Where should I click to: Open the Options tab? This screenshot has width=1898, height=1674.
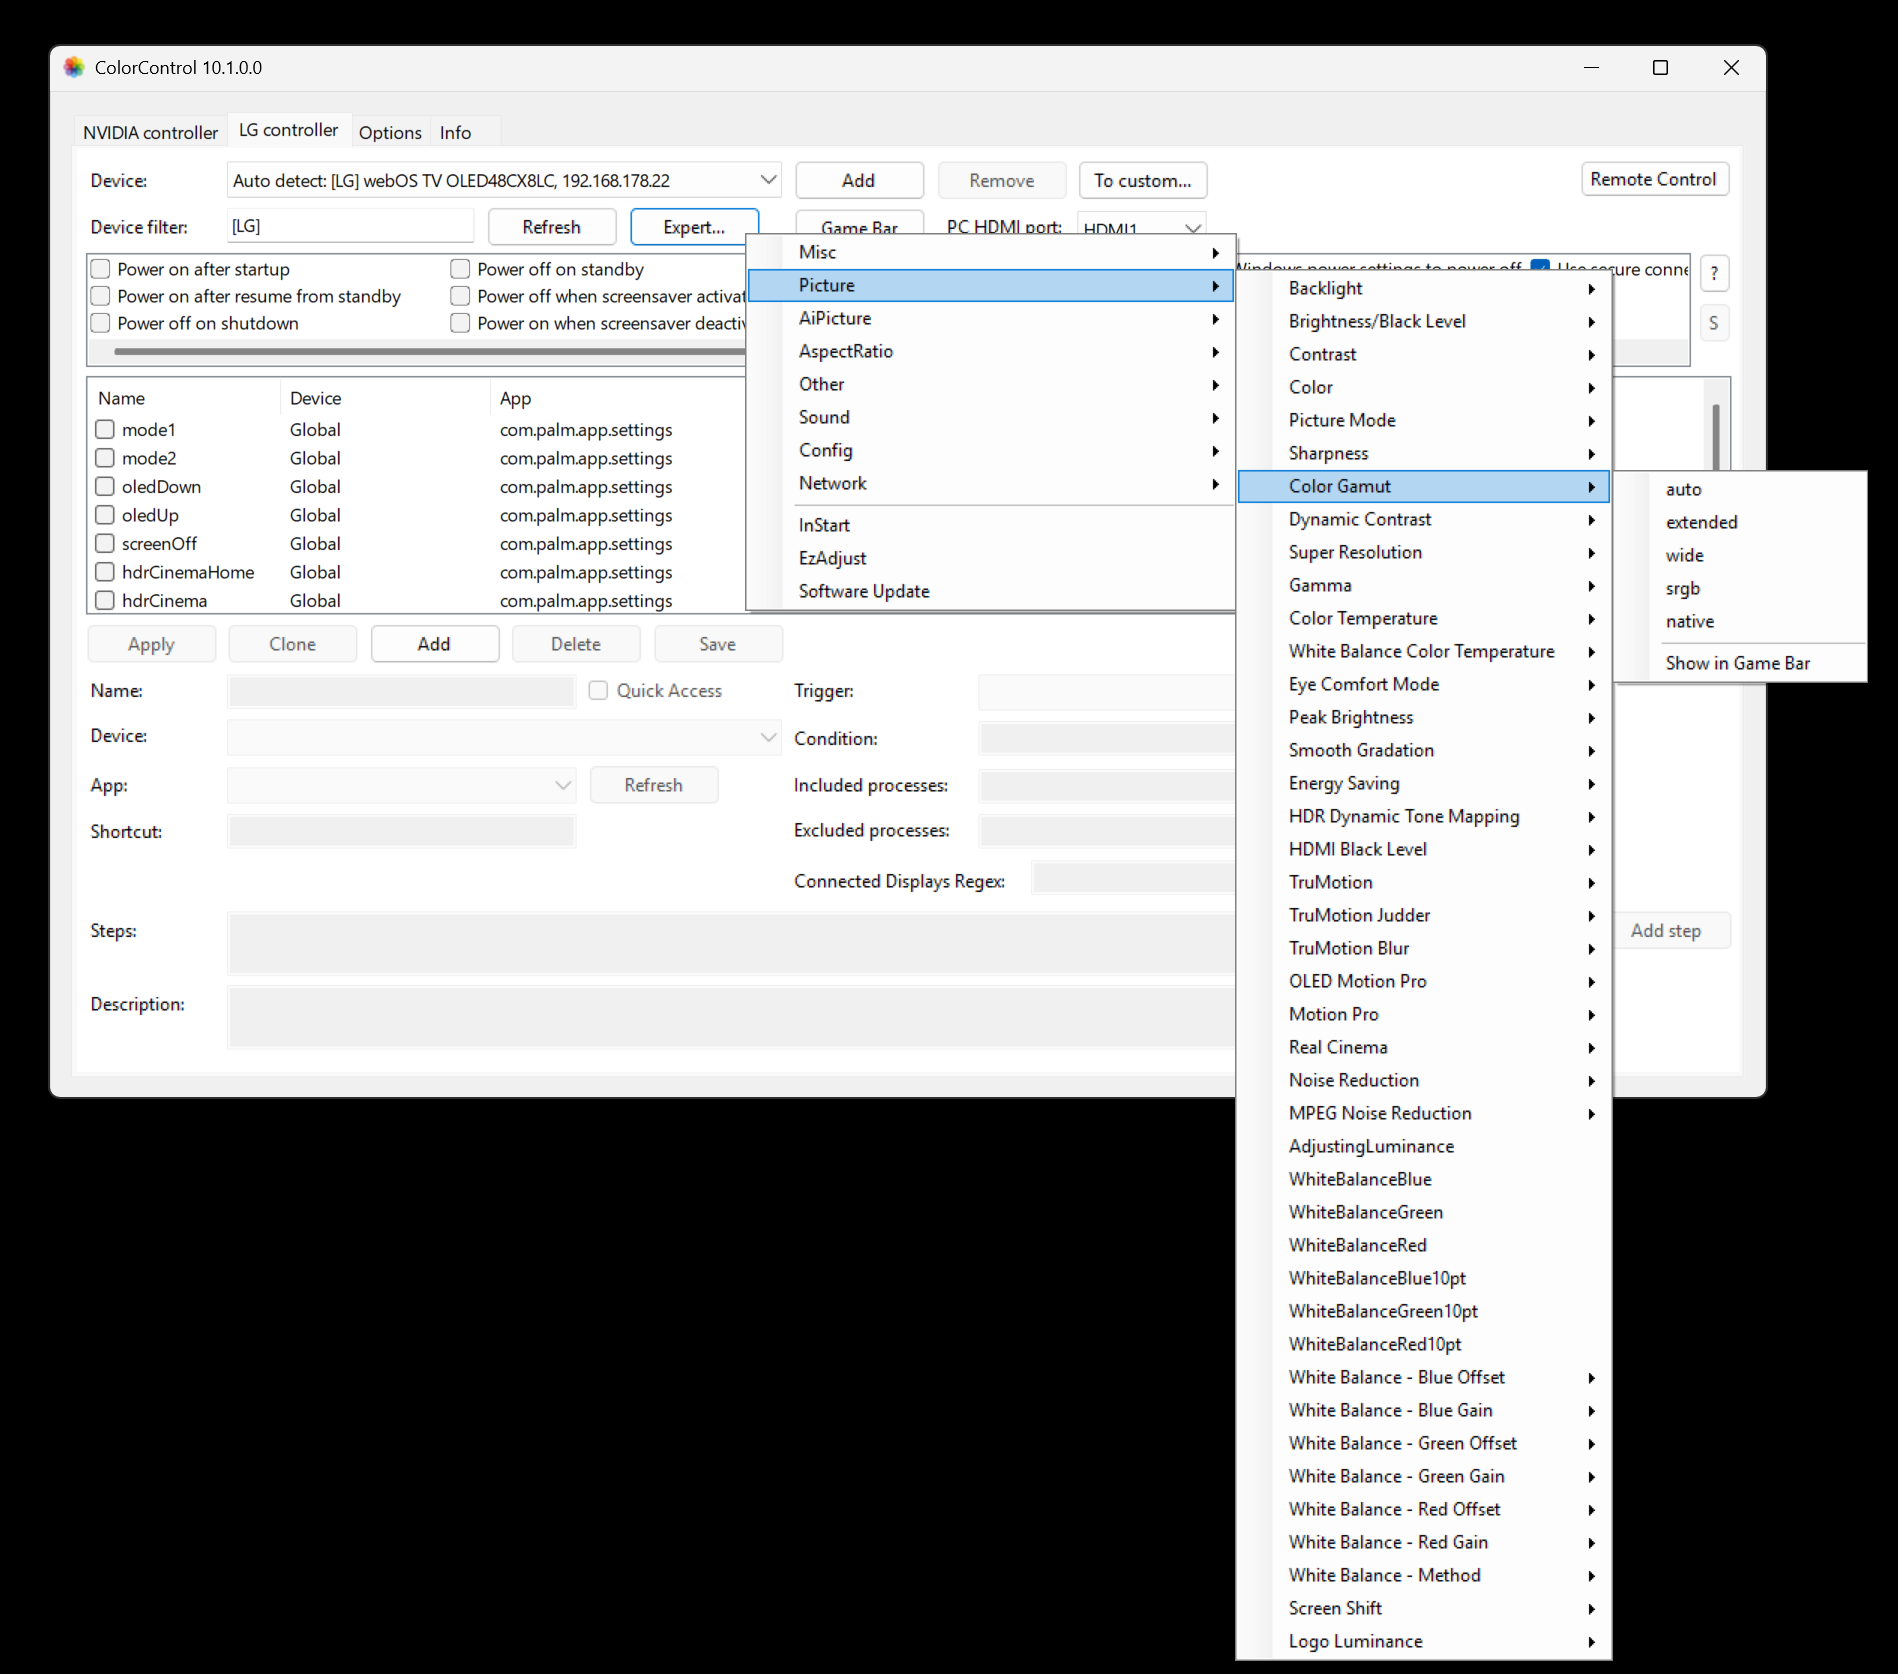pos(390,132)
